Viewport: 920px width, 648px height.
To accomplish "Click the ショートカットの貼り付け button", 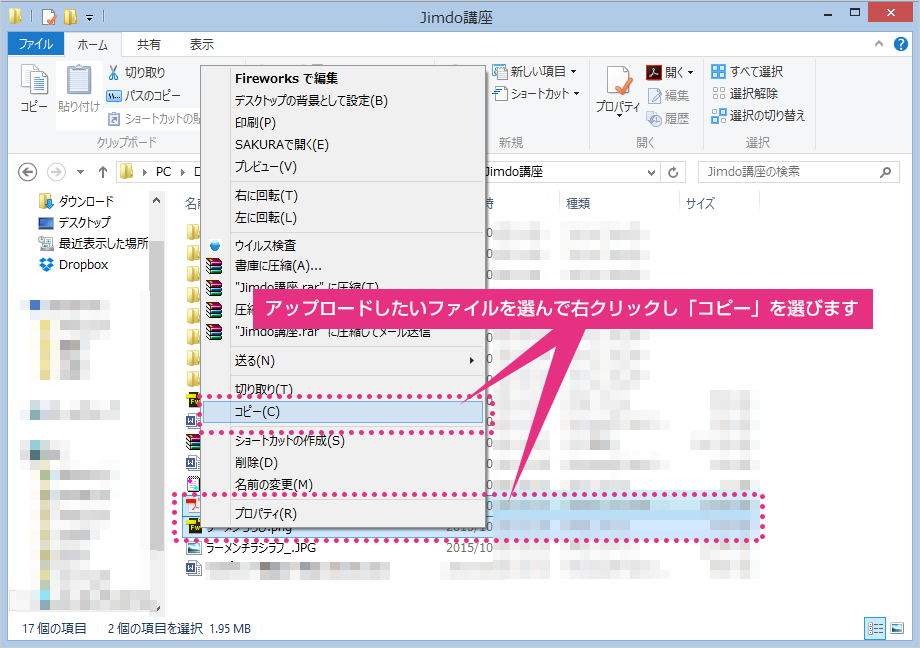I will click(x=154, y=119).
